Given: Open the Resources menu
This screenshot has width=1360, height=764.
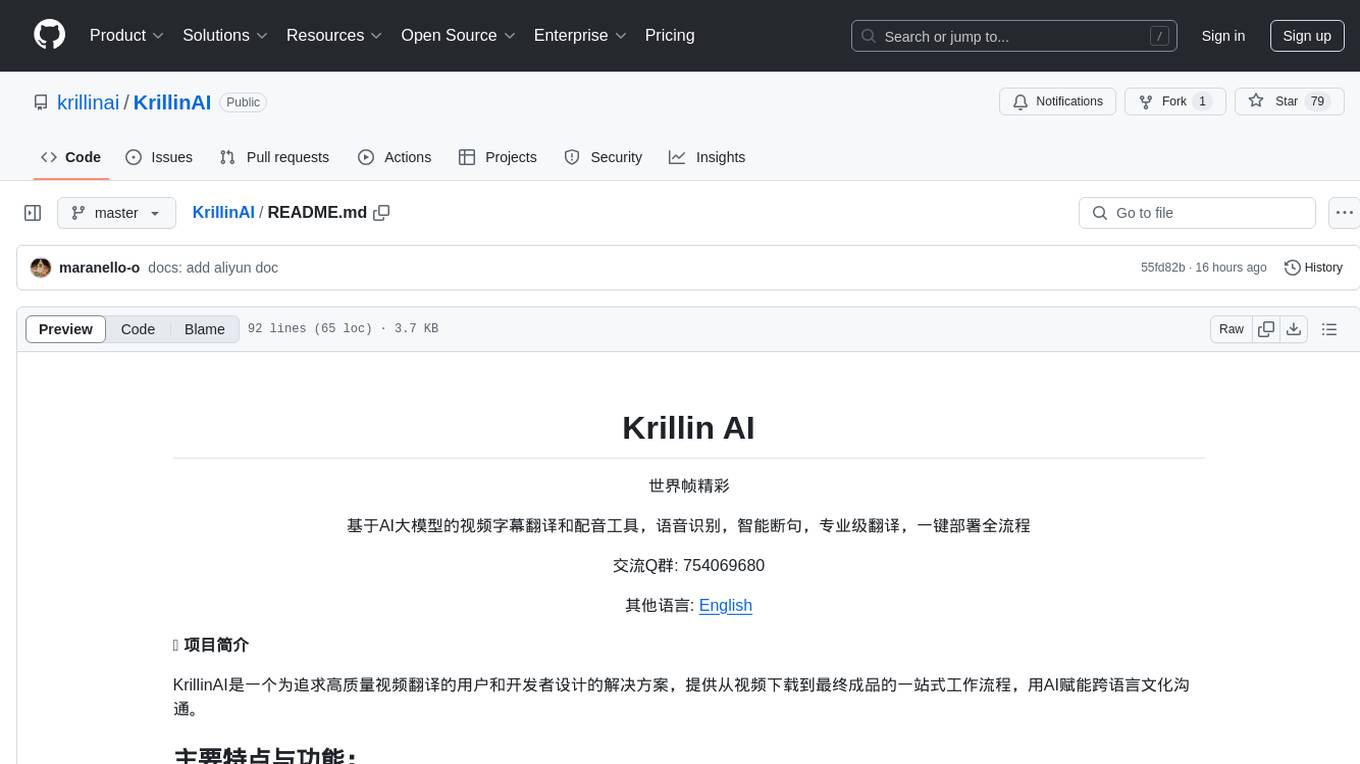Looking at the screenshot, I should point(334,35).
